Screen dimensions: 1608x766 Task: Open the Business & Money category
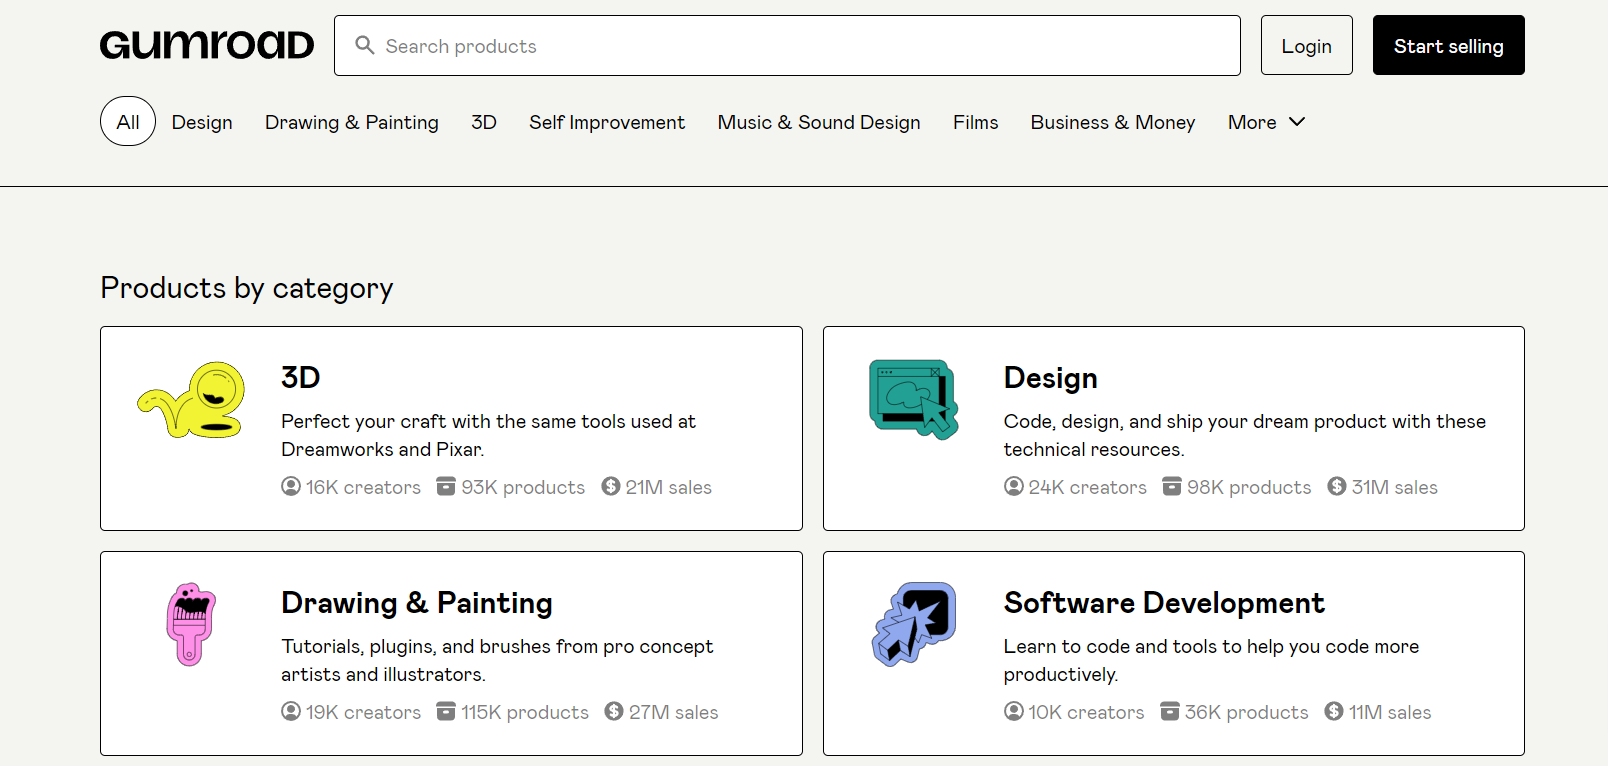(1112, 122)
